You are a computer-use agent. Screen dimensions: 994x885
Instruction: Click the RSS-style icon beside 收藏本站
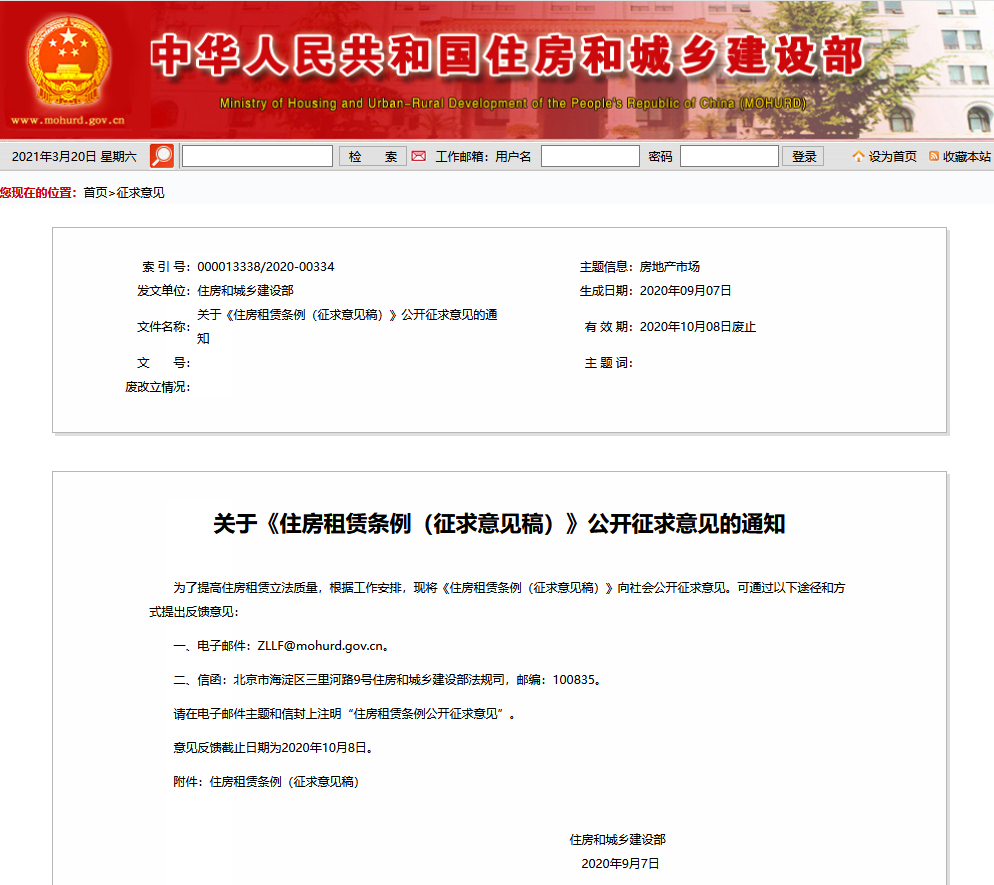click(934, 156)
